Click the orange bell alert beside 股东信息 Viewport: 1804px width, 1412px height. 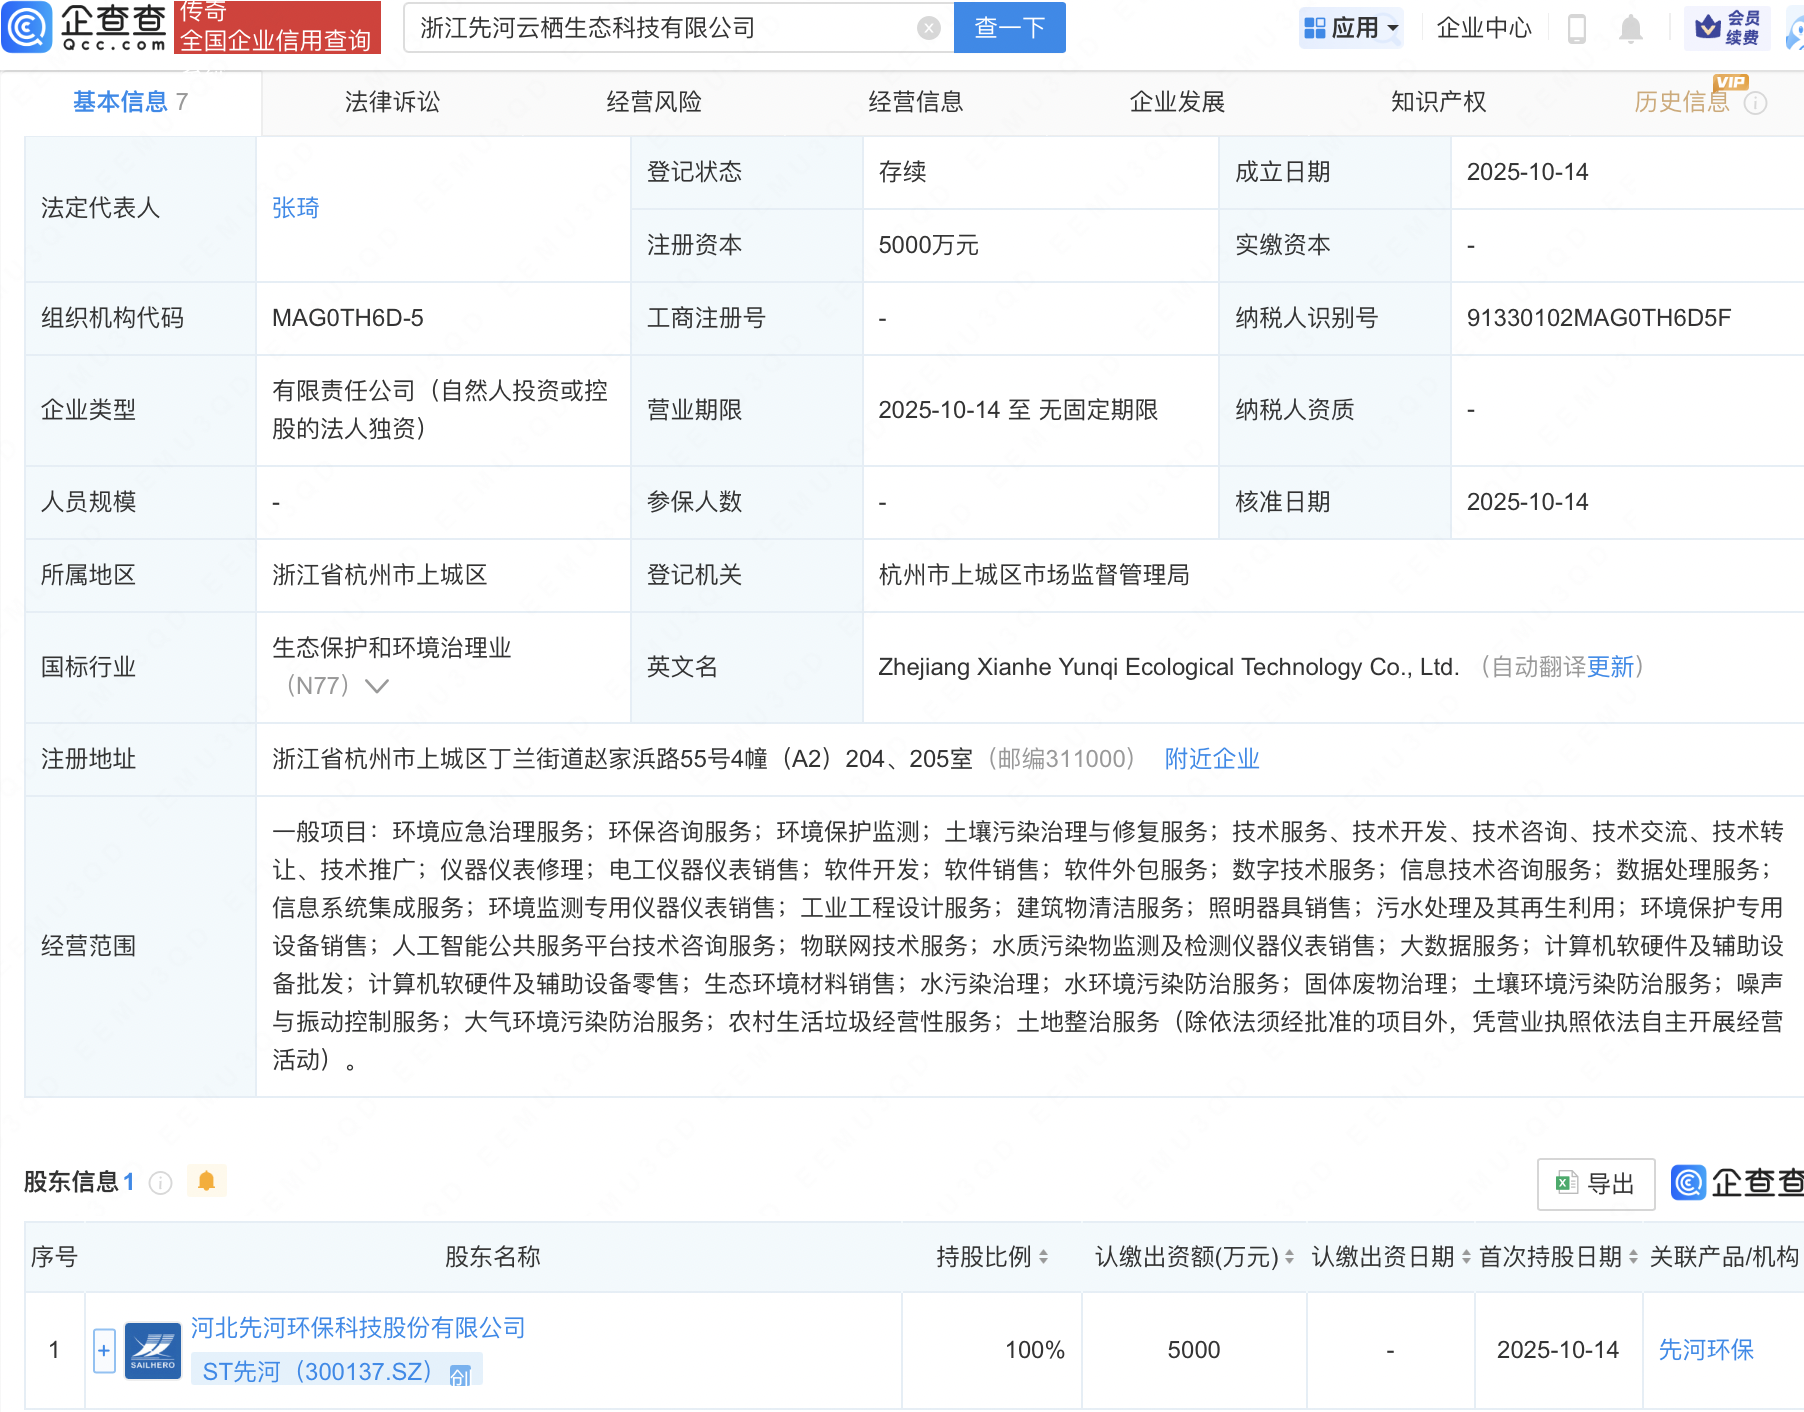click(x=207, y=1181)
